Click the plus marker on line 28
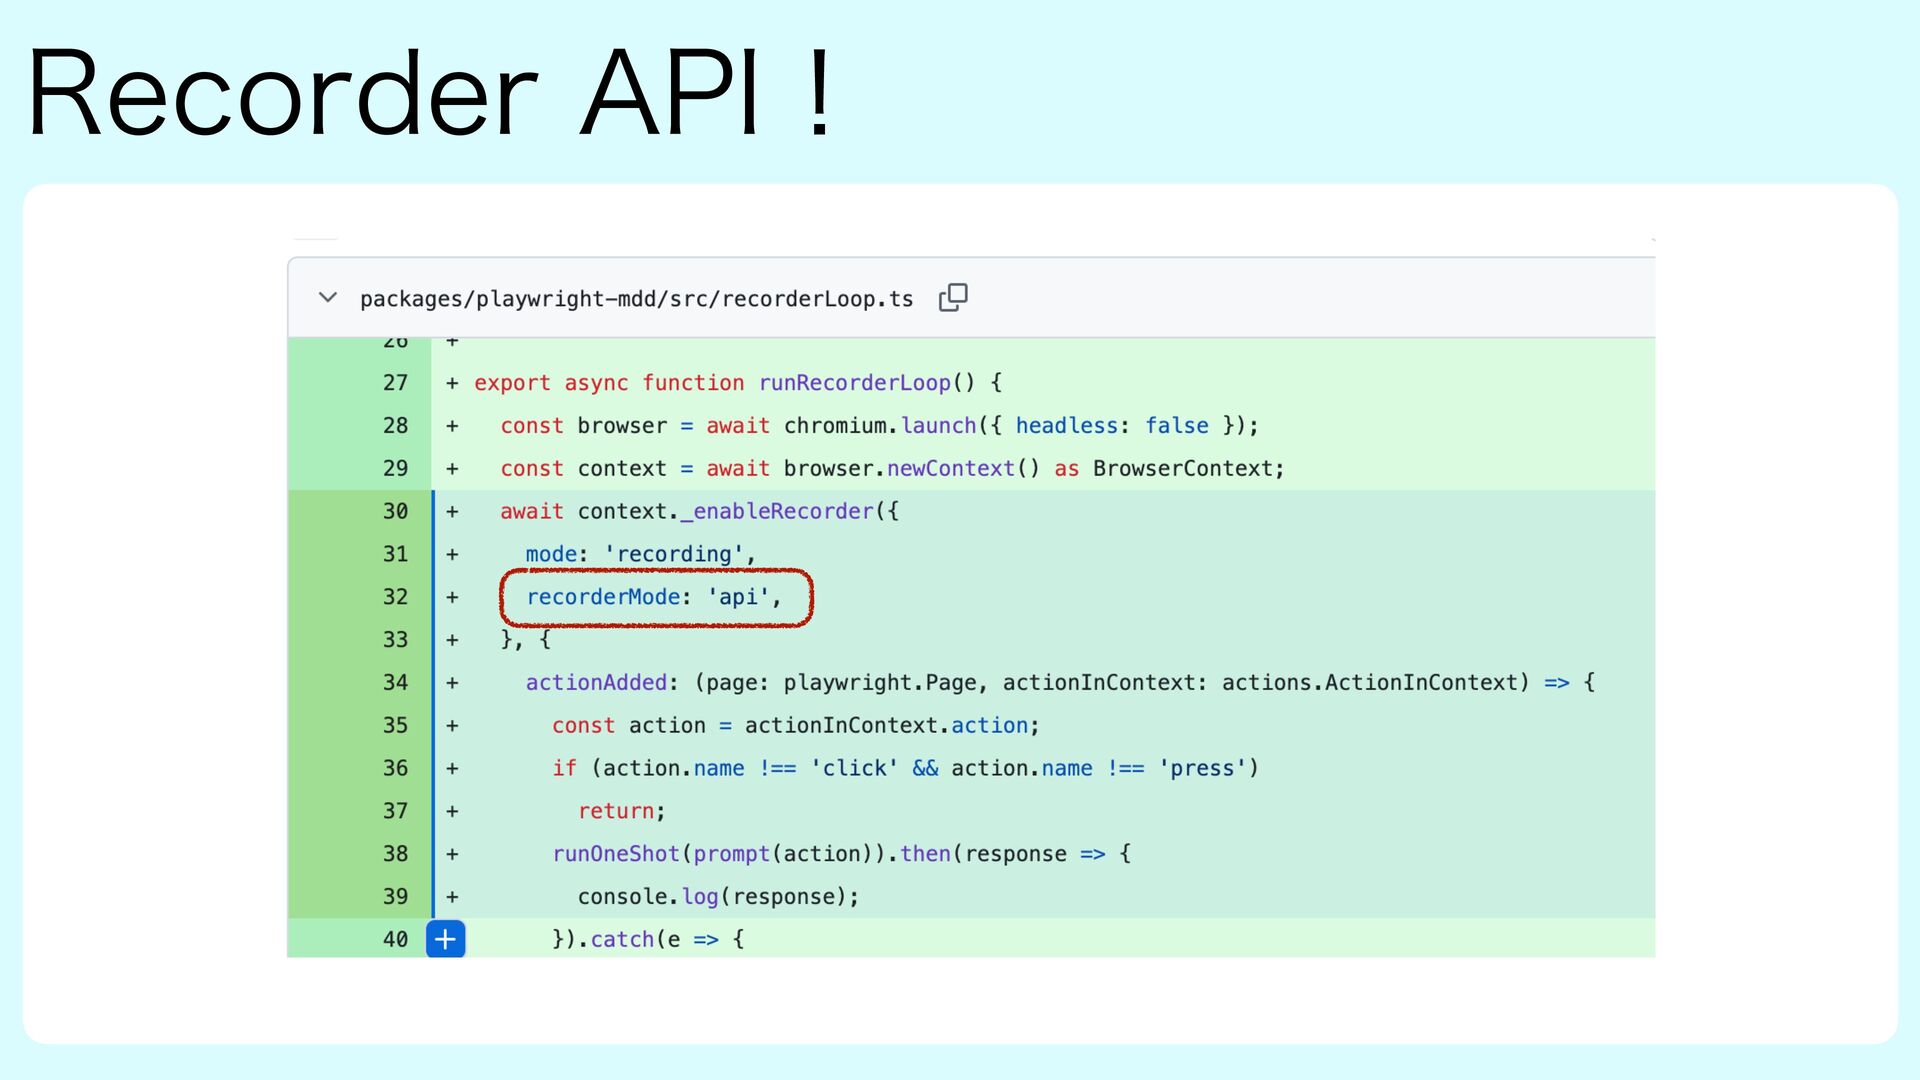This screenshot has height=1080, width=1920. (x=452, y=426)
